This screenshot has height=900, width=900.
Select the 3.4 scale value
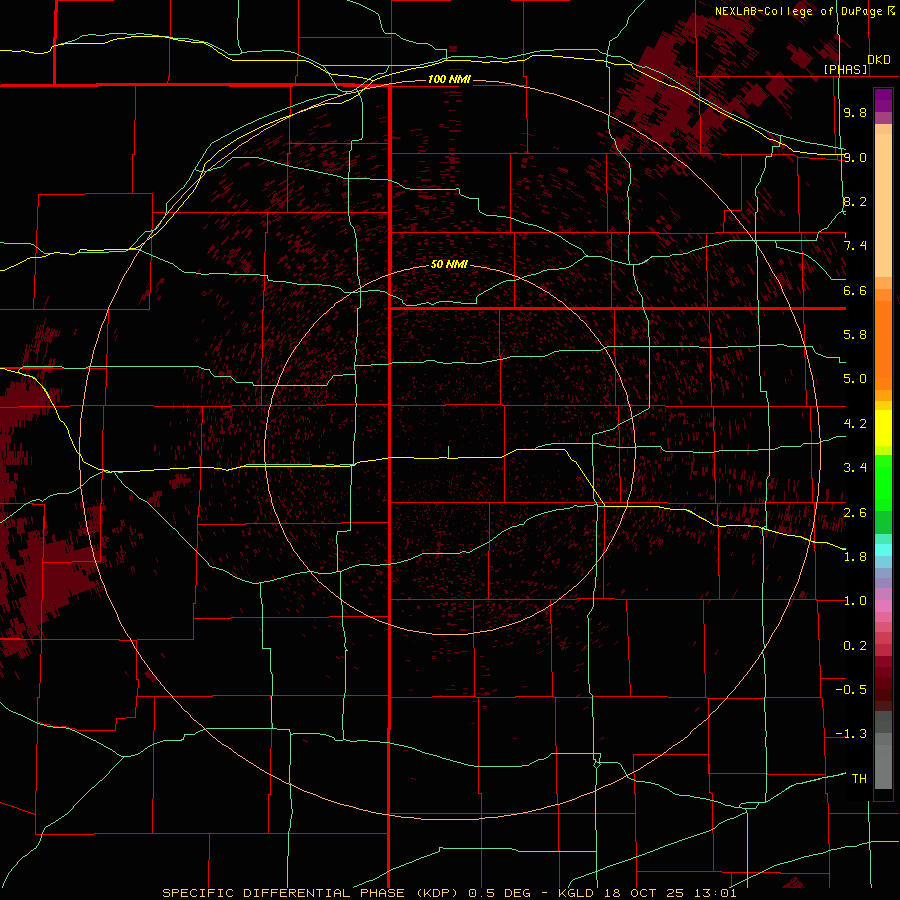[x=855, y=468]
